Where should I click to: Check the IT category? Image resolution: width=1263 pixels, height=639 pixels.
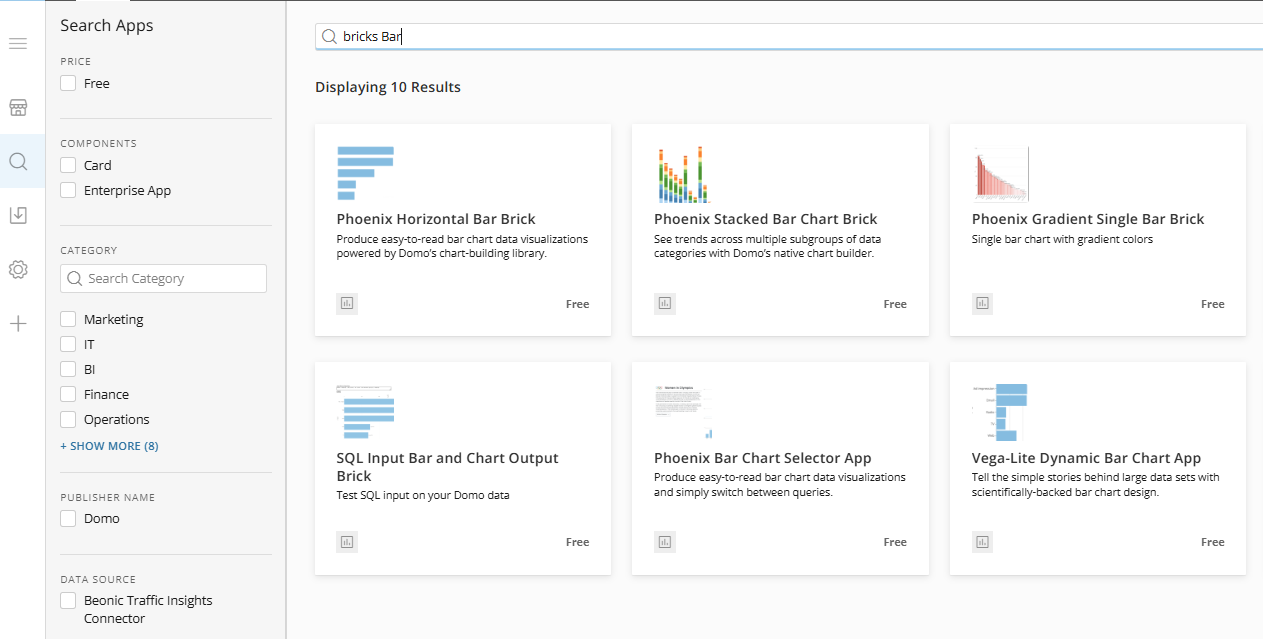coord(68,344)
